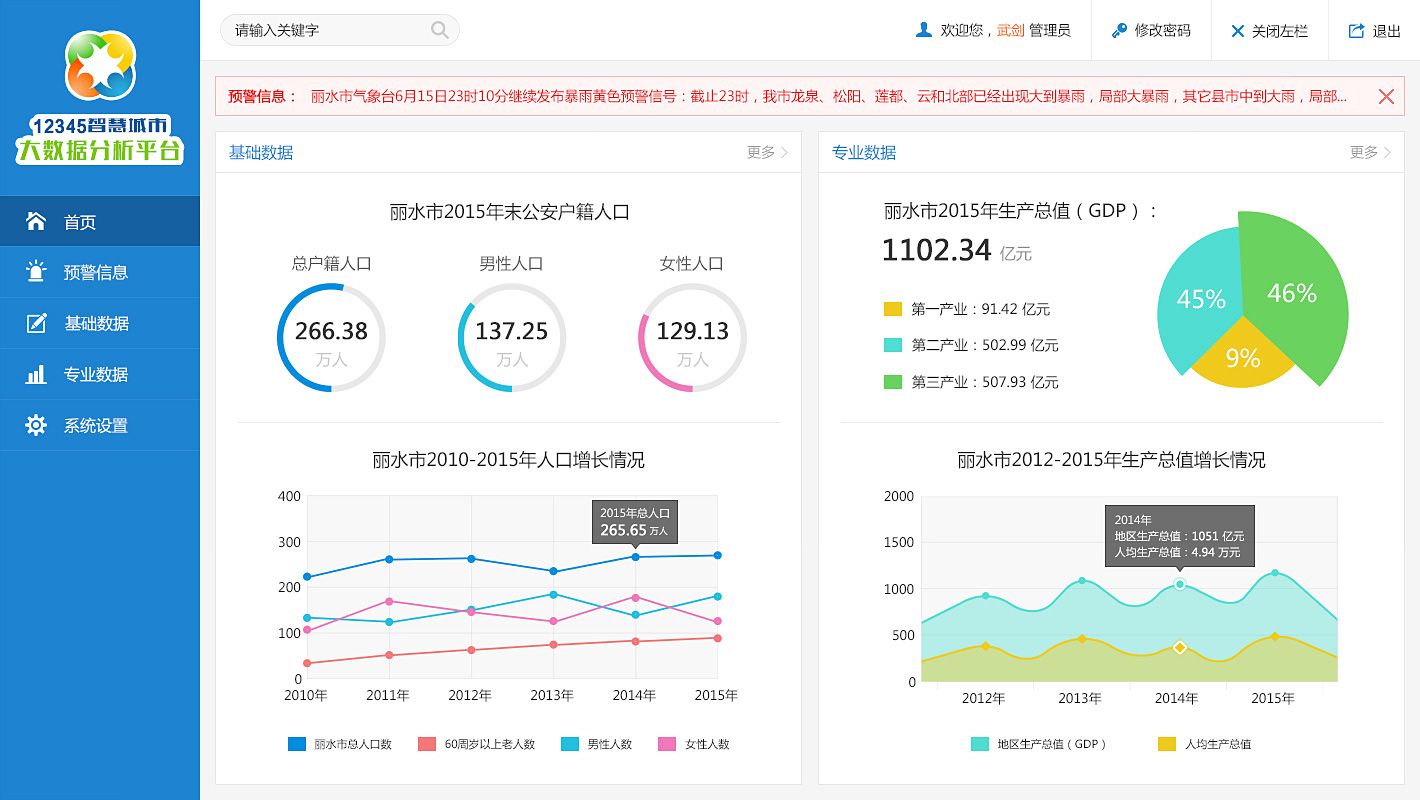Click the 2014年 GDP tooltip box

[1179, 536]
